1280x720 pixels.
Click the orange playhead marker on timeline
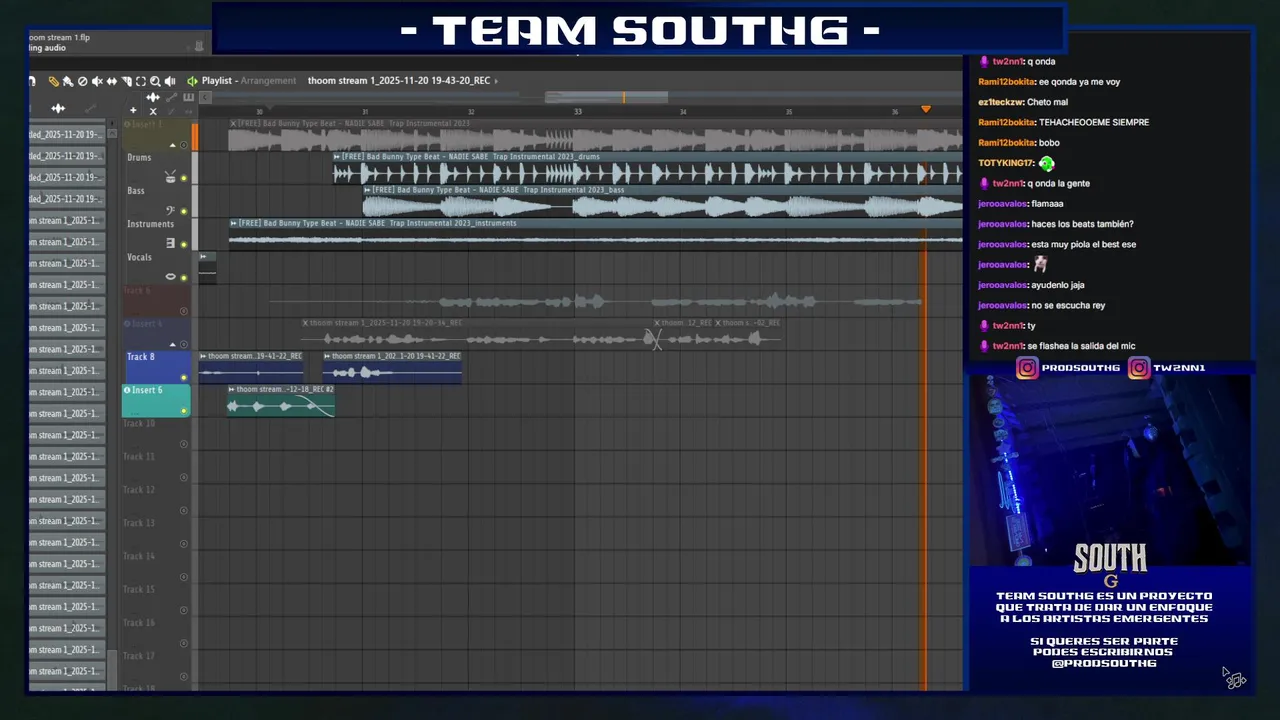point(926,109)
